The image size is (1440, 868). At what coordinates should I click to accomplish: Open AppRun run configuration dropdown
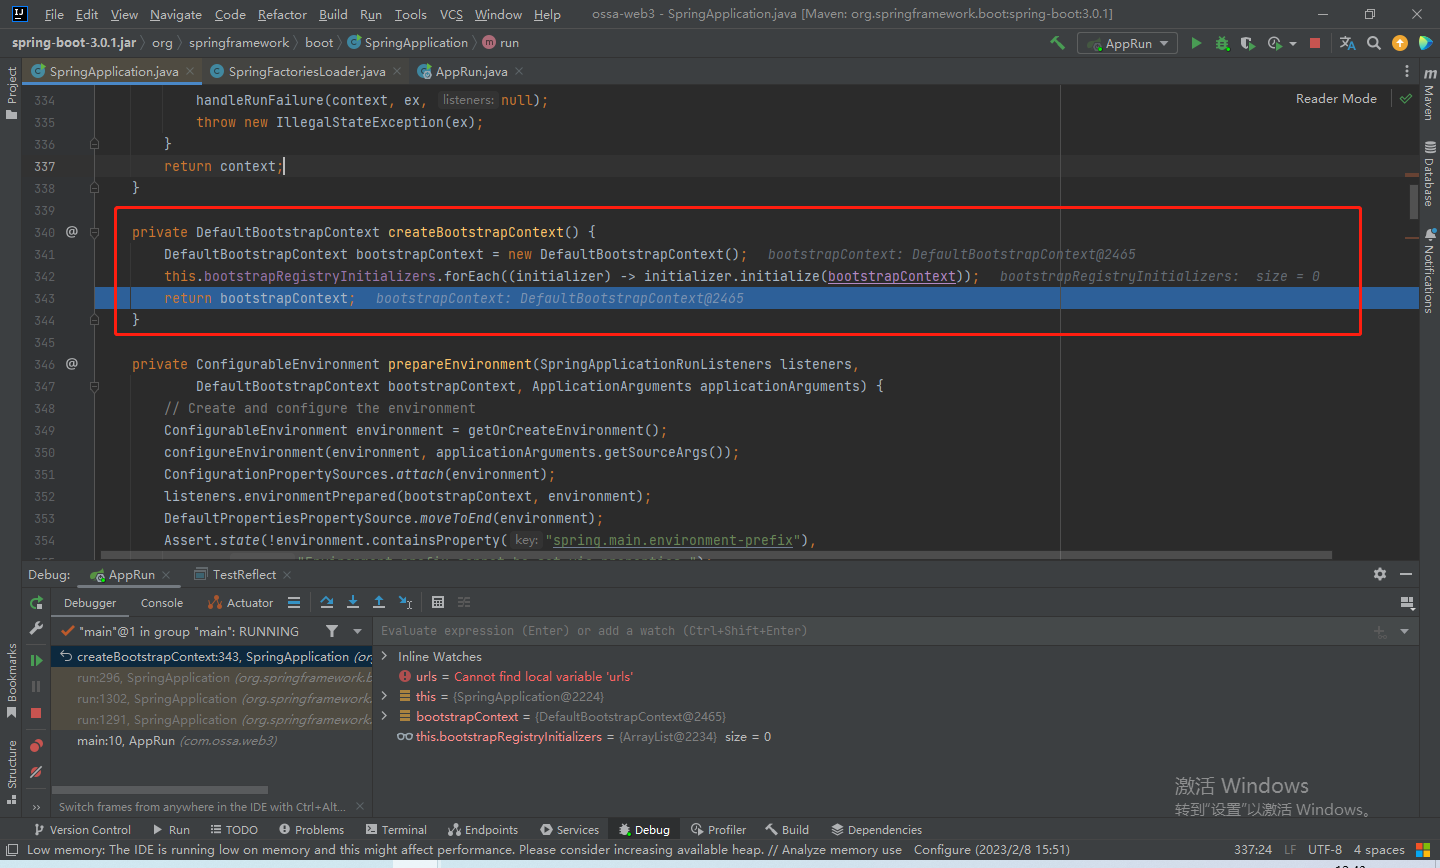(x=1126, y=43)
